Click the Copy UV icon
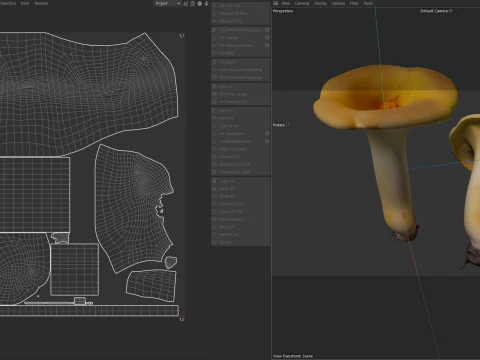 pyautogui.click(x=214, y=181)
